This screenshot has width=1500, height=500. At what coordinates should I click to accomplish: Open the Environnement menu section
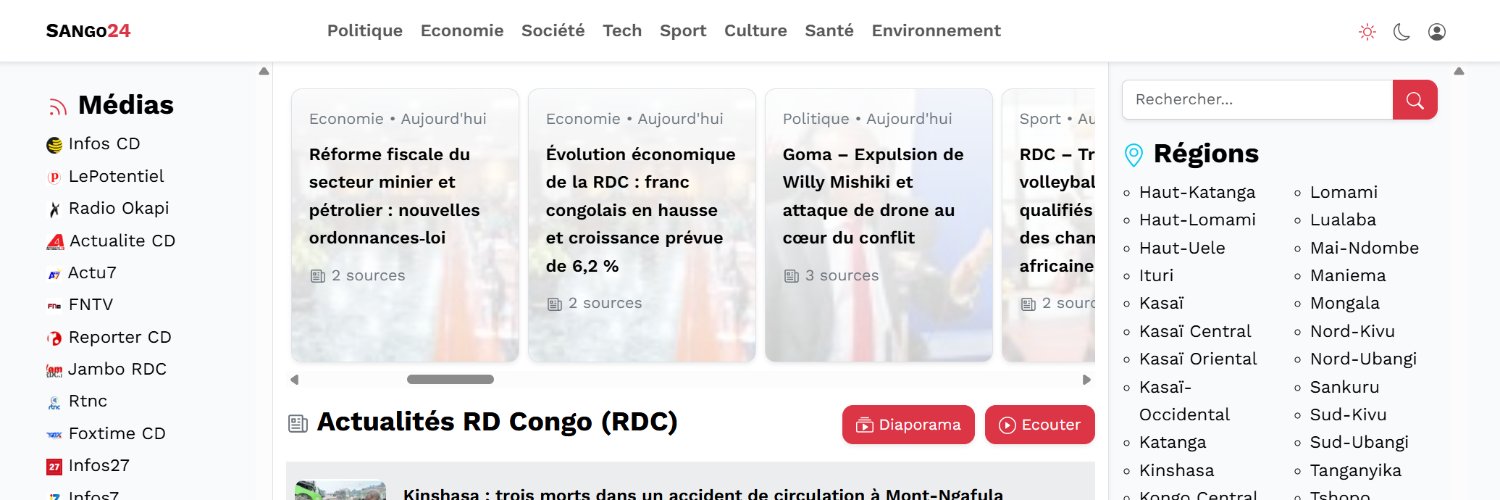936,31
